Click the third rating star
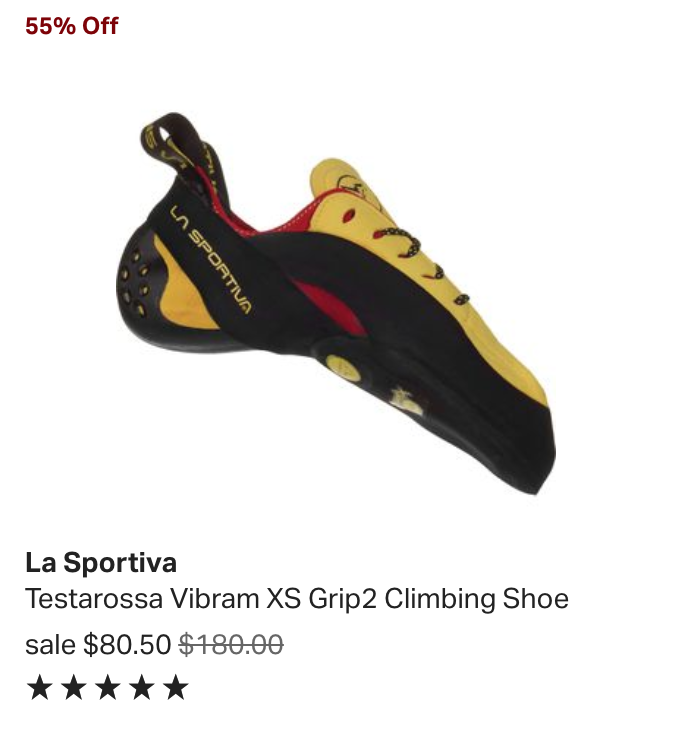Screen dimensions: 674x732 108,687
